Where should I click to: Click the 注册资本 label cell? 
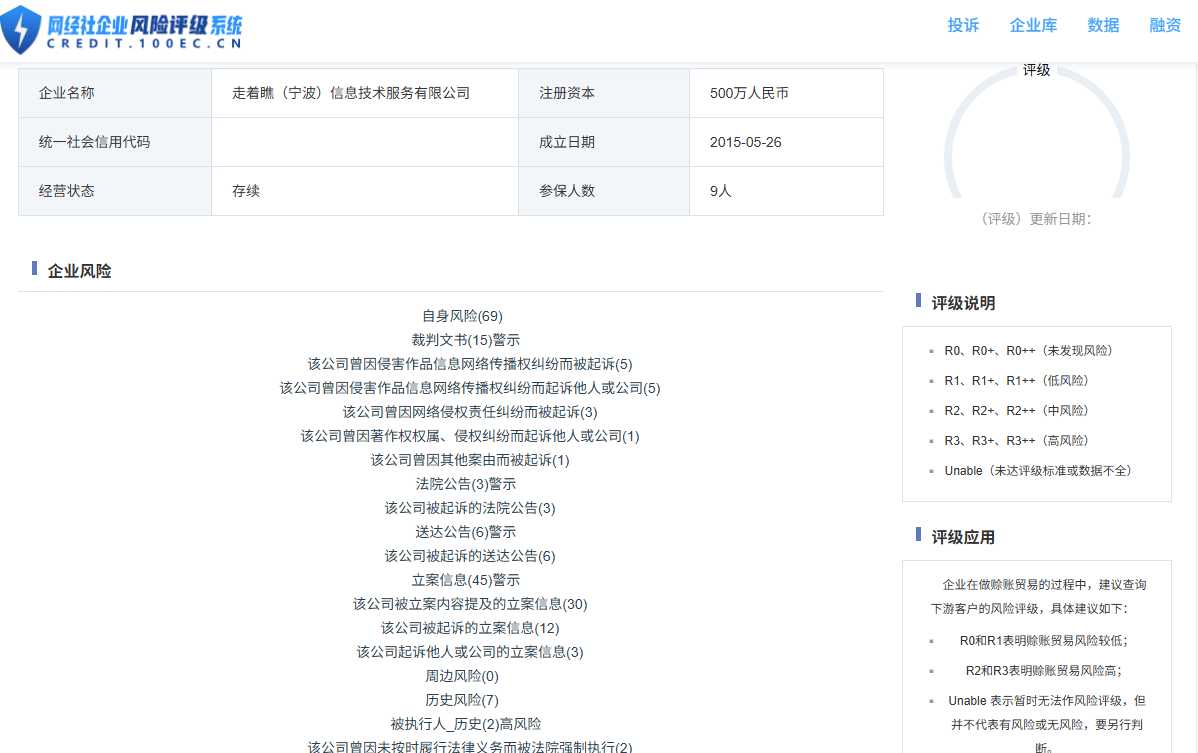pos(604,93)
